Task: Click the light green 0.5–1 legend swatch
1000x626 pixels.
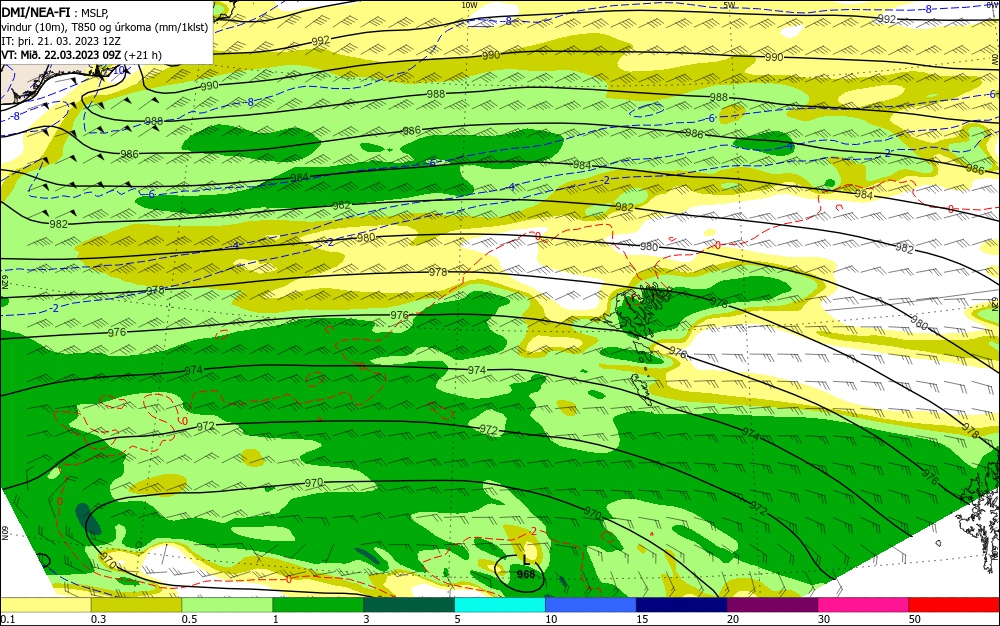Action: (227, 605)
